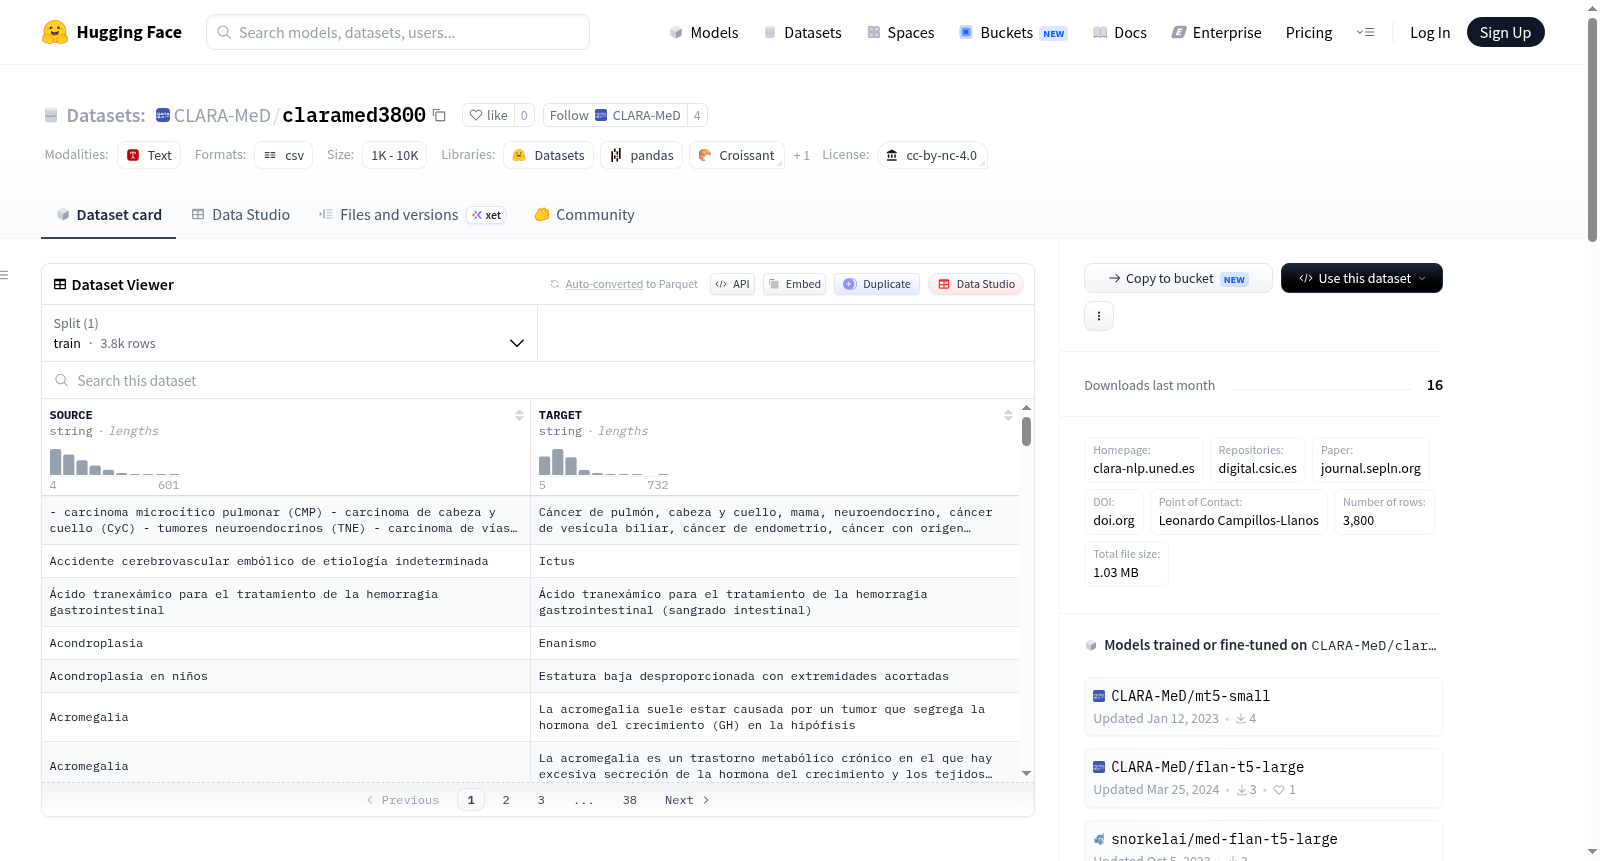Click the Hugging Face logo icon
1600x861 pixels.
(x=55, y=32)
